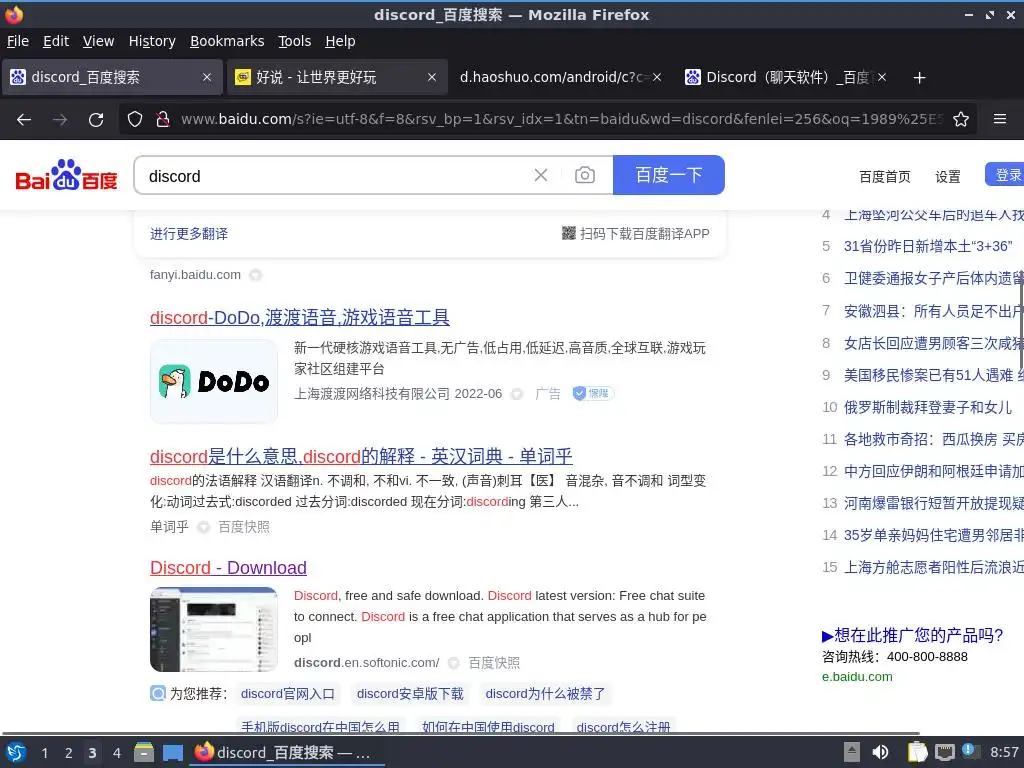Open the View menu
The height and width of the screenshot is (768, 1024).
[98, 41]
